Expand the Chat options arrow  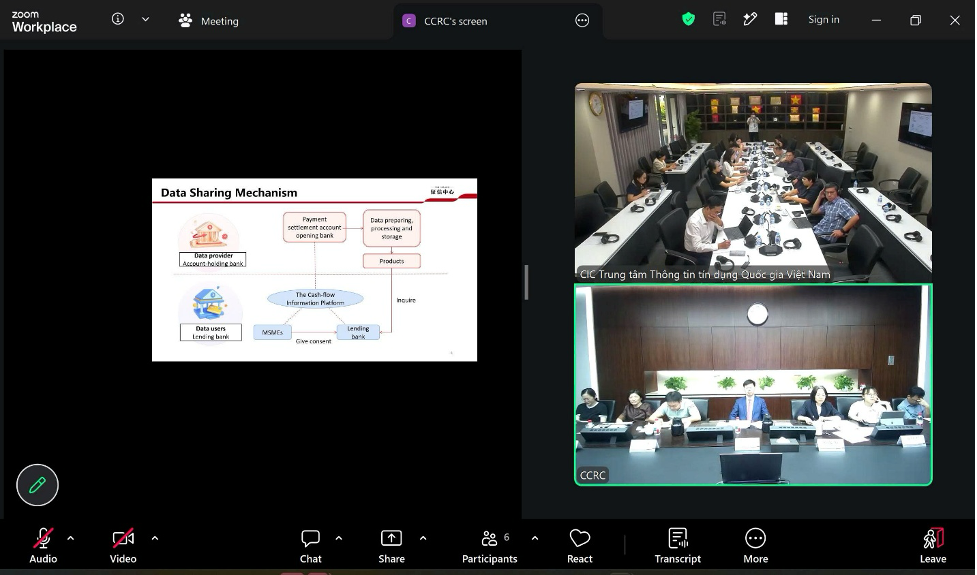[339, 538]
